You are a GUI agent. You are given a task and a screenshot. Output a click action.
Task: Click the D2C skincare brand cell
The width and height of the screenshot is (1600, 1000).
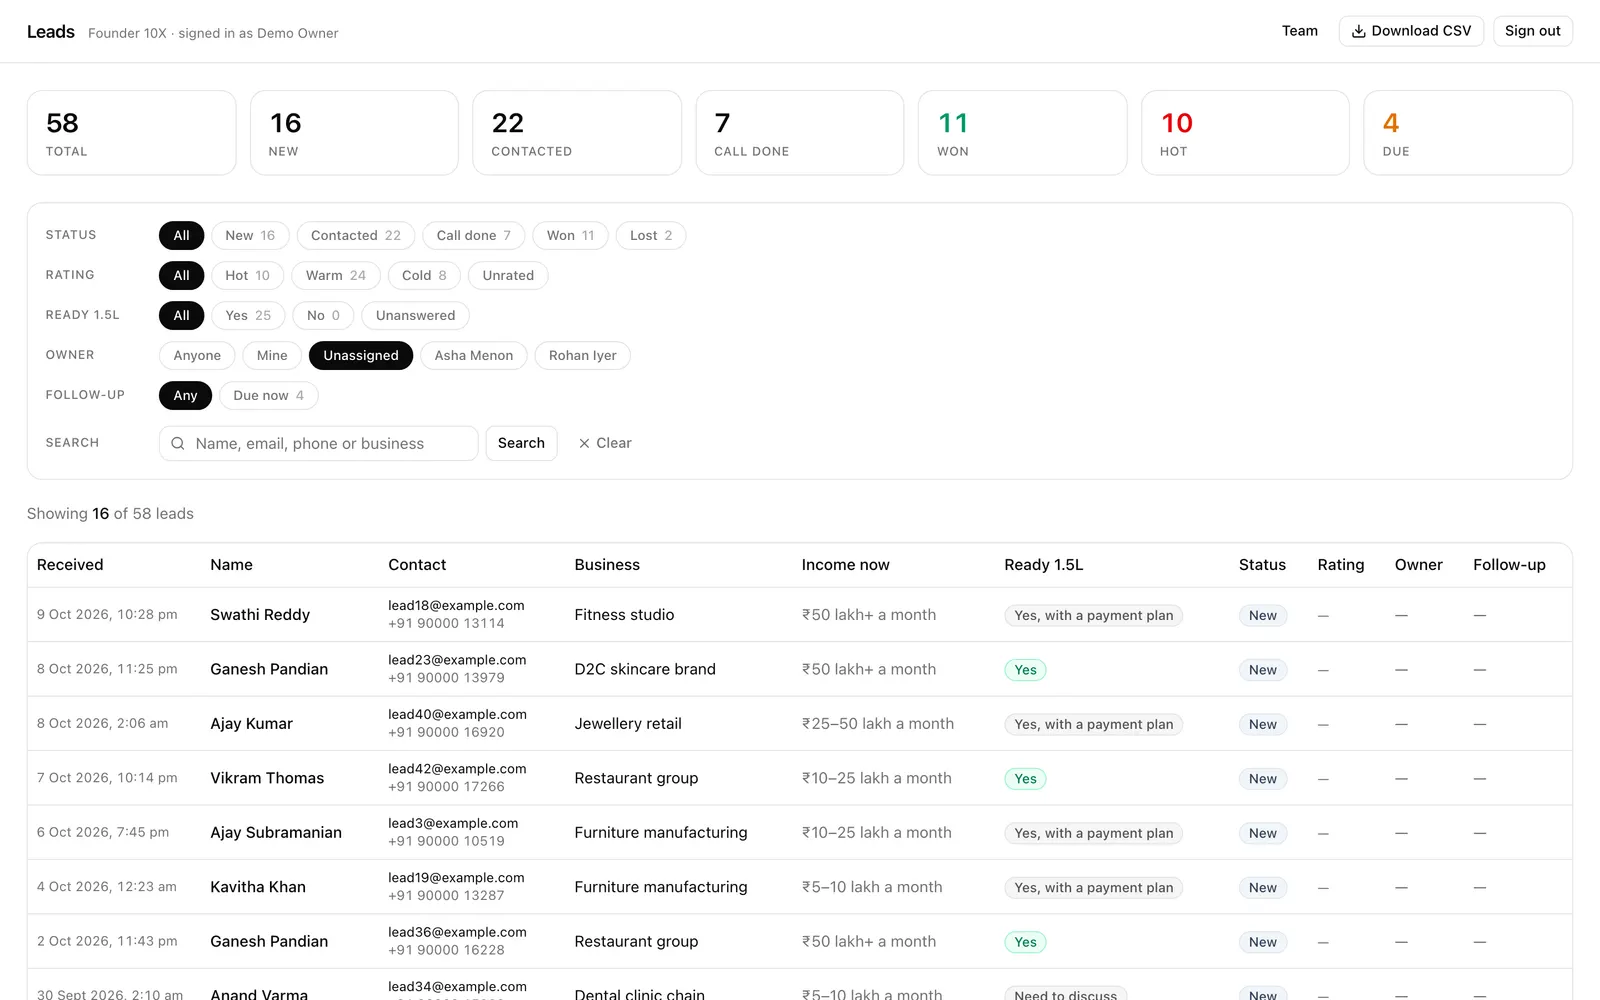645,669
